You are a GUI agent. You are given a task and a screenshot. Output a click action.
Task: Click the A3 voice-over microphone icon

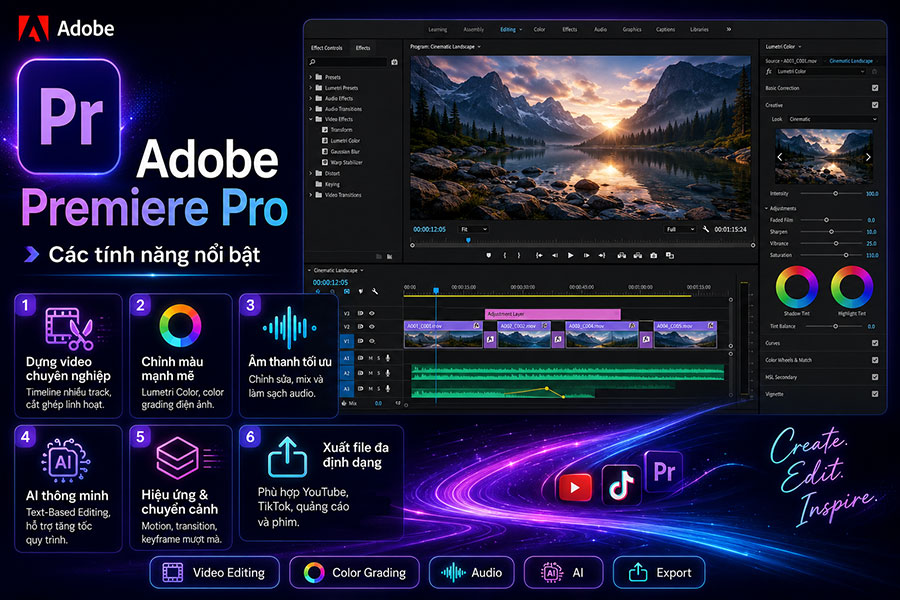pyautogui.click(x=388, y=388)
